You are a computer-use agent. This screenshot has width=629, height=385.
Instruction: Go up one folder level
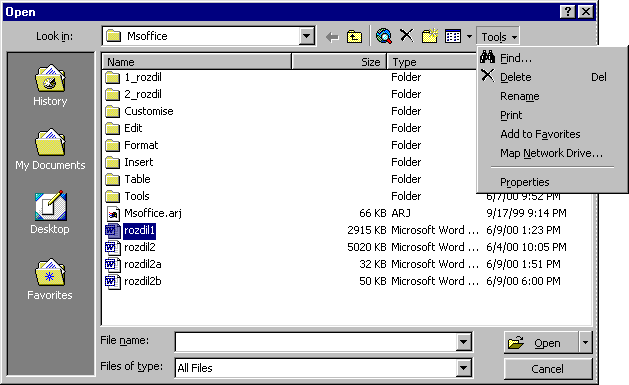pyautogui.click(x=354, y=37)
